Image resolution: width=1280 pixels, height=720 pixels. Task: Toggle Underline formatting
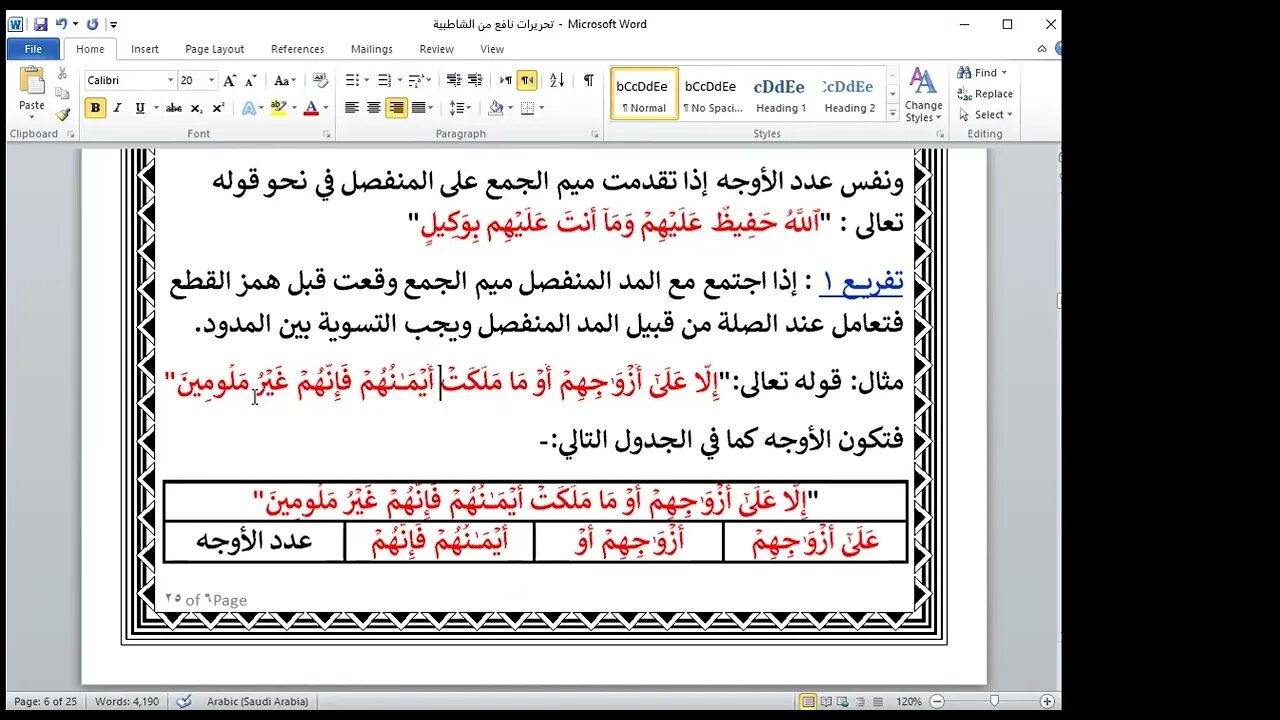coord(139,108)
